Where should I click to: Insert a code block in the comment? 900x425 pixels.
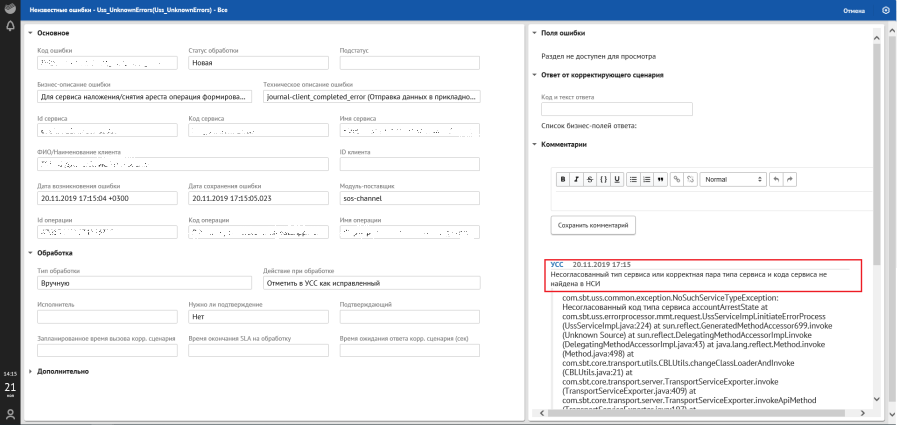coord(602,179)
